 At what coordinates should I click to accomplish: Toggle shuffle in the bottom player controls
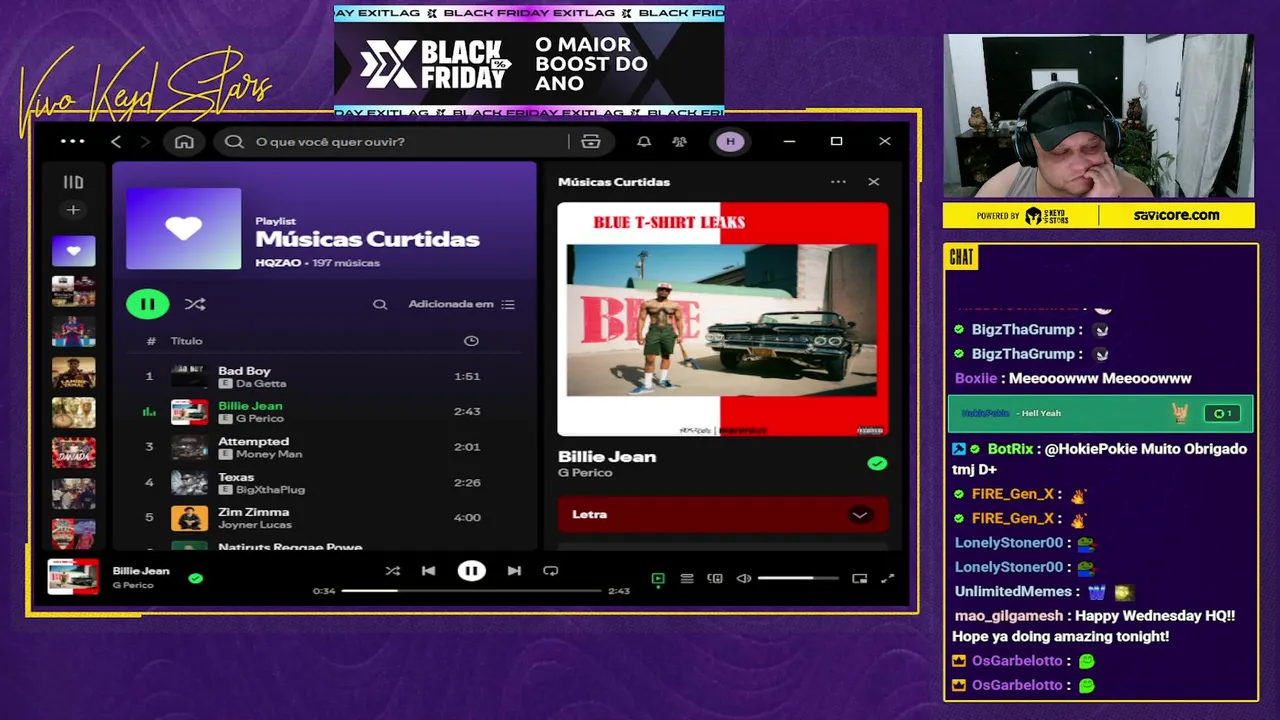[x=393, y=571]
